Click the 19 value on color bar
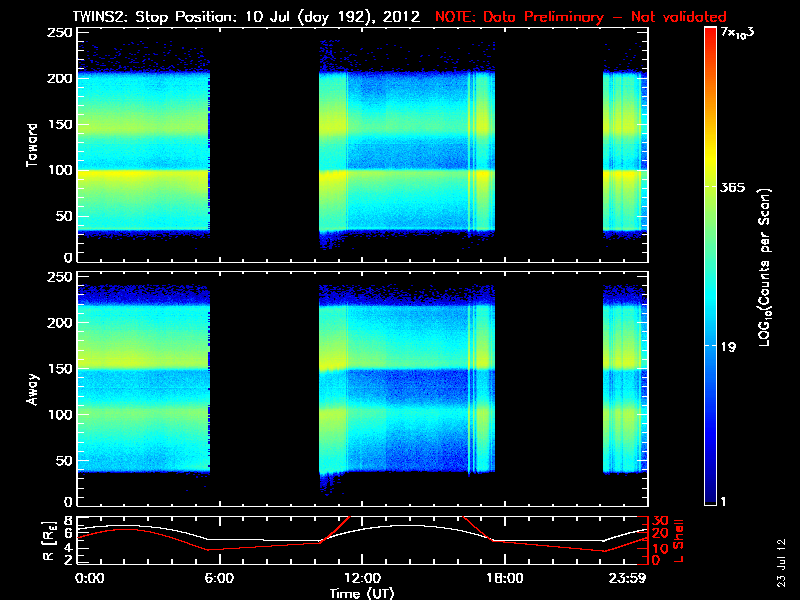The width and height of the screenshot is (800, 600). click(x=728, y=346)
